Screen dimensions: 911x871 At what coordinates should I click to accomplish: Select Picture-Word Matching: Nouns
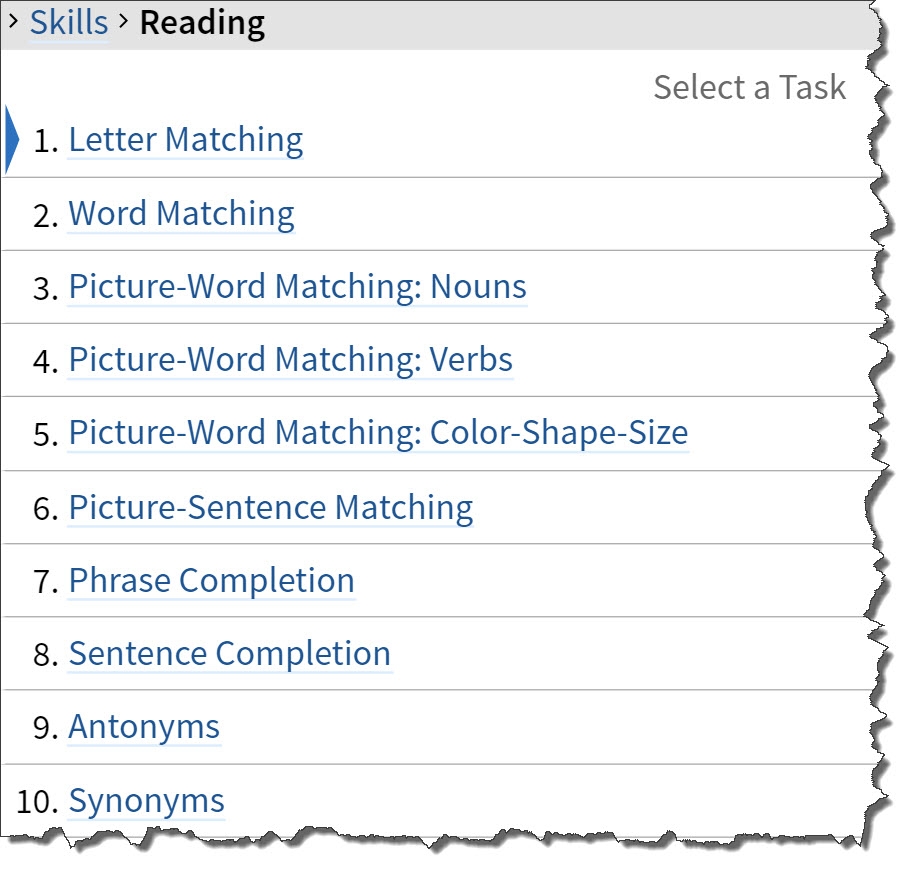coord(297,286)
